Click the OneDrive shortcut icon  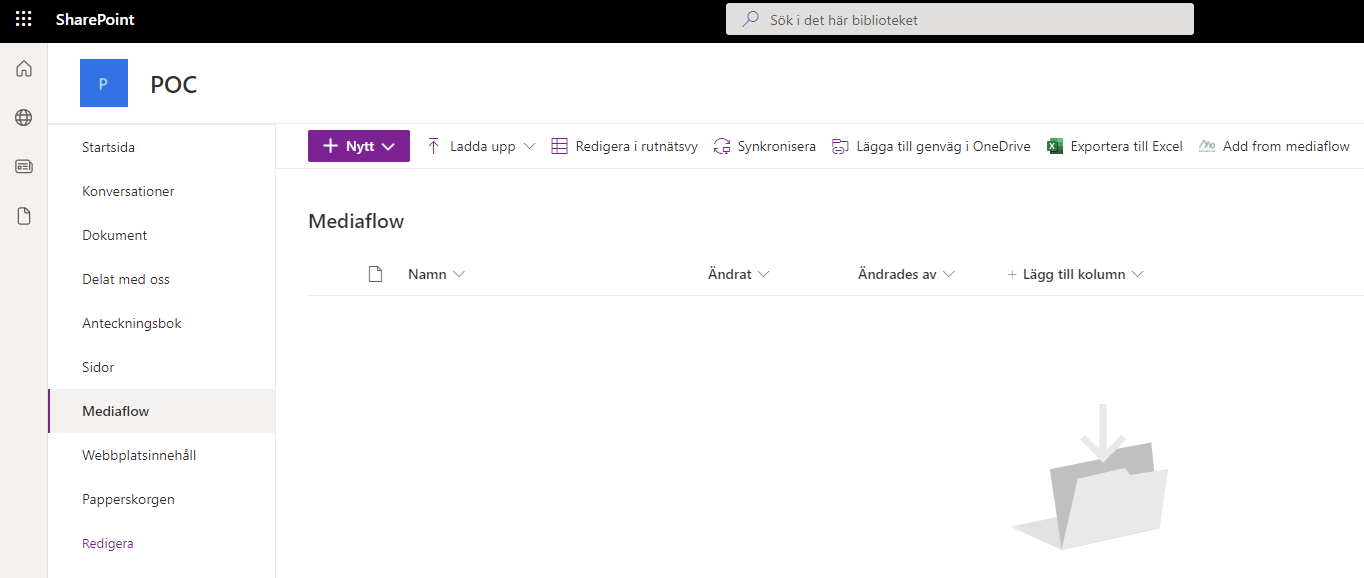[841, 146]
